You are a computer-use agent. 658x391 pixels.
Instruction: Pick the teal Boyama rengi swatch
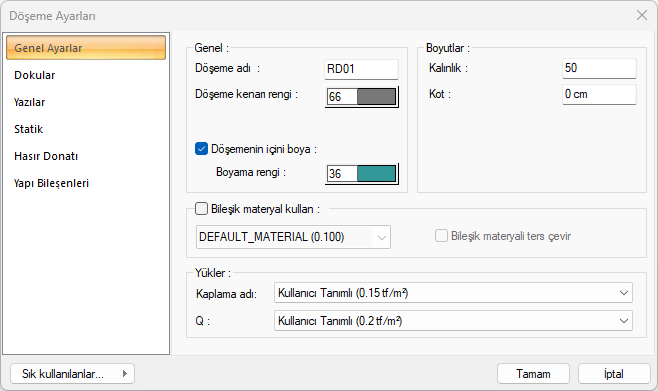376,173
